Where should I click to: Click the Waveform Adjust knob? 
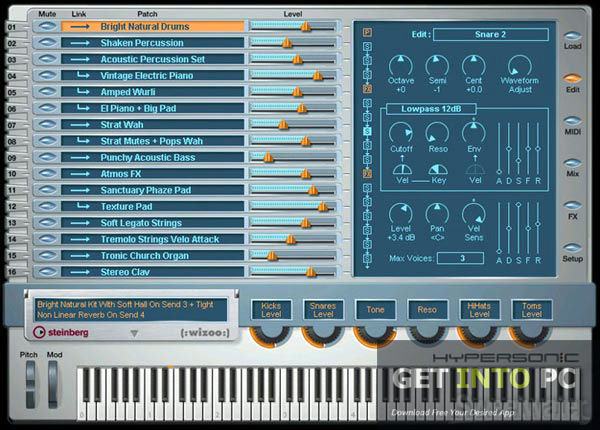519,65
